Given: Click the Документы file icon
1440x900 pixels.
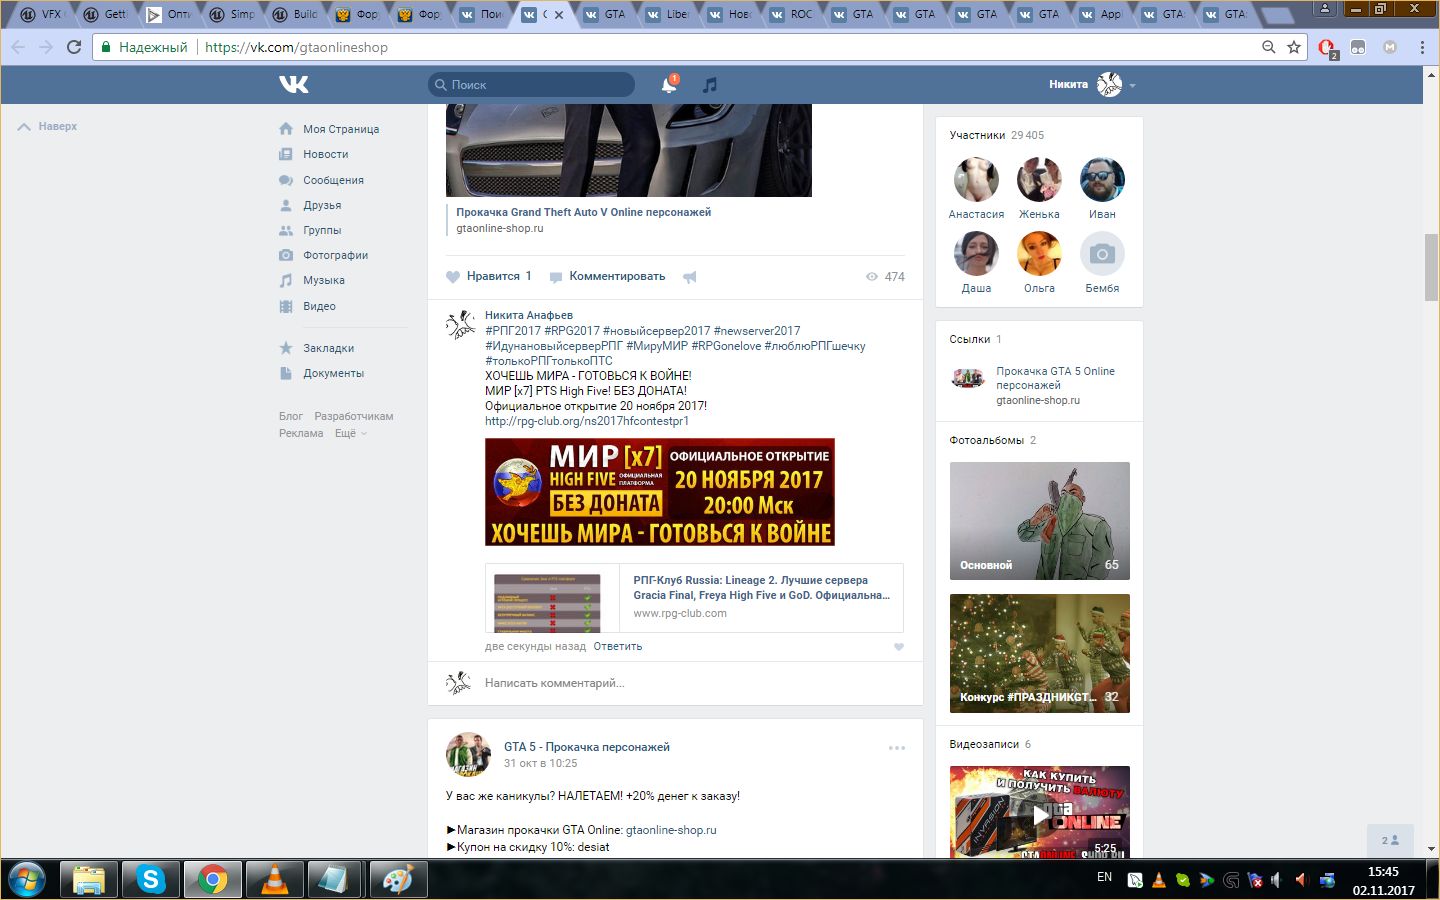Looking at the screenshot, I should pyautogui.click(x=286, y=373).
